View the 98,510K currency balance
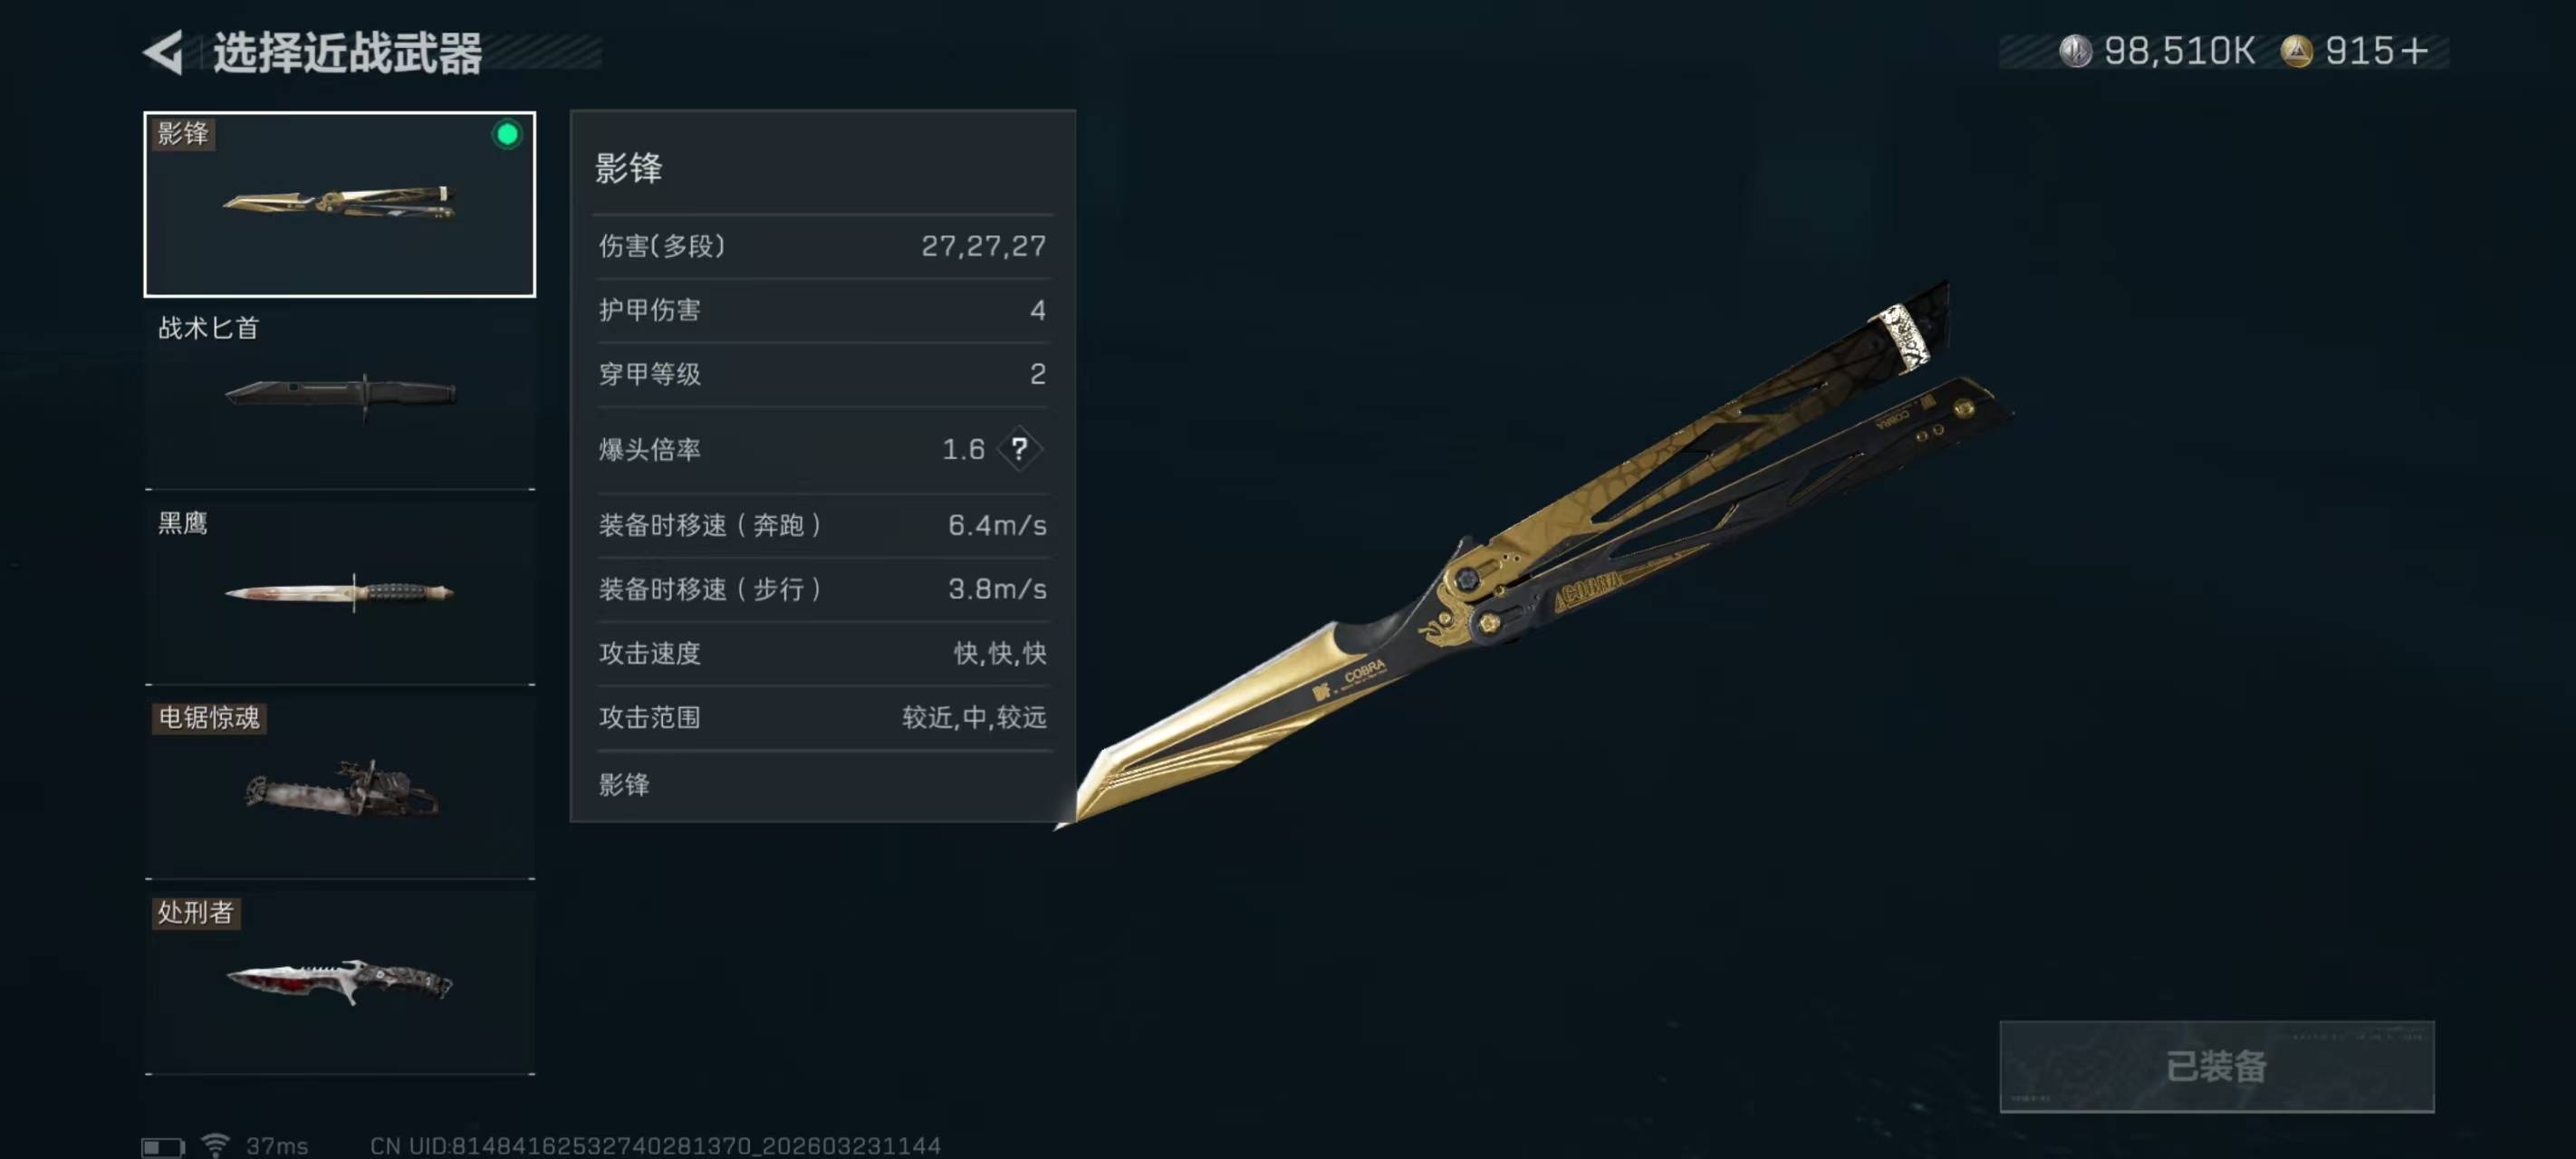The height and width of the screenshot is (1159, 2576). [2179, 51]
